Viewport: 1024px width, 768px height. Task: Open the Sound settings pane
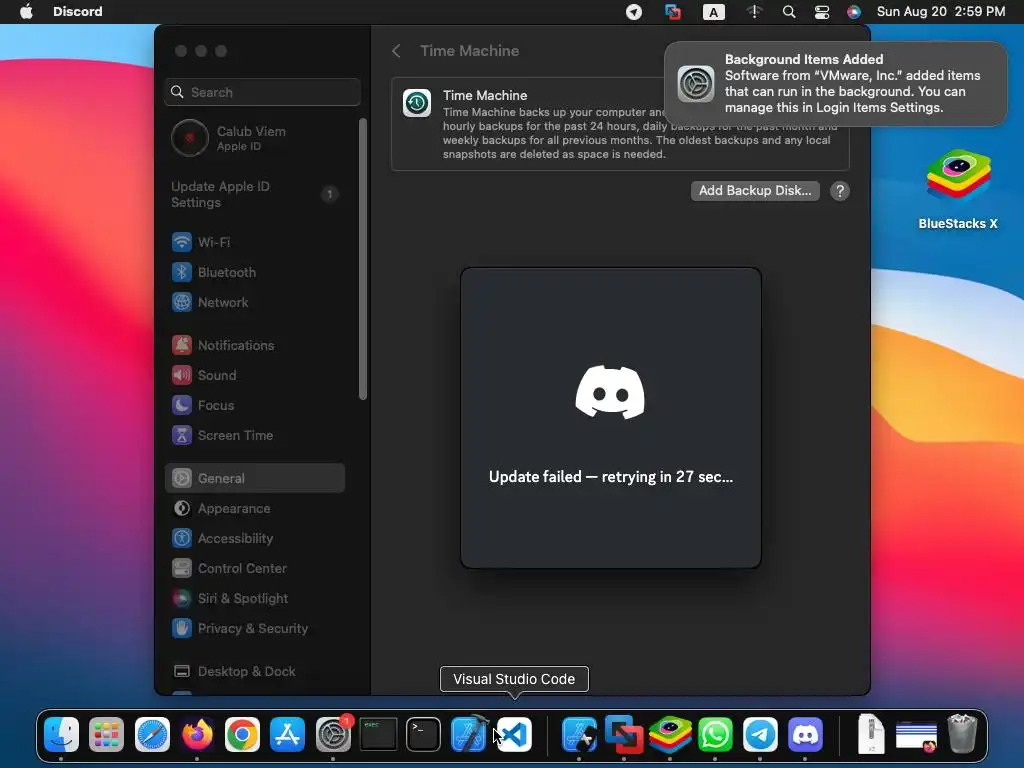tap(255, 376)
